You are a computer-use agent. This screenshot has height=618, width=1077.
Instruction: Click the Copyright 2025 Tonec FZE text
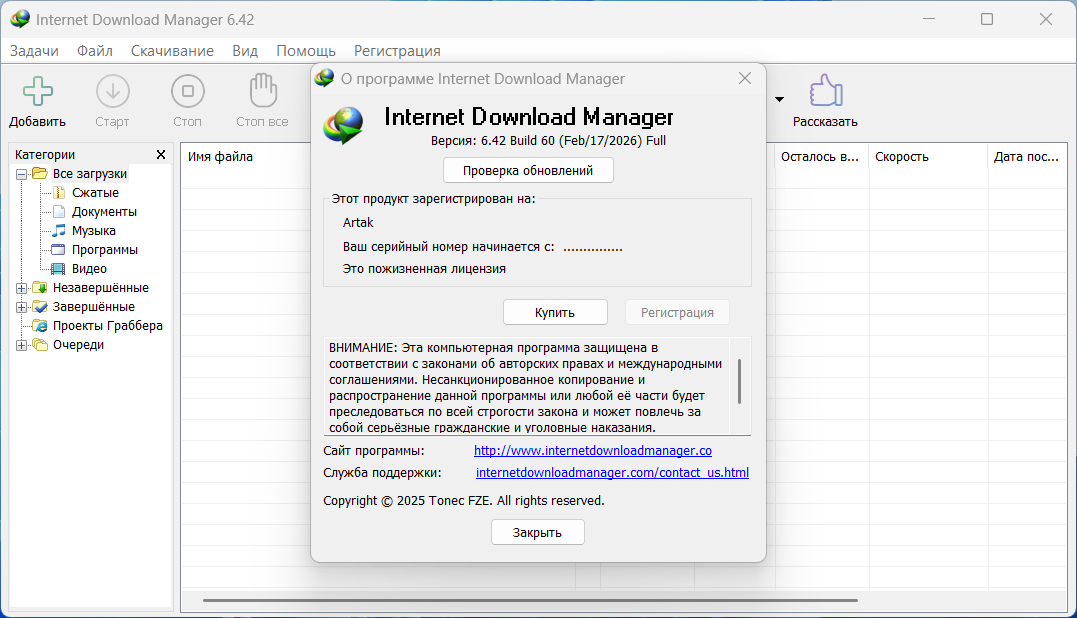464,501
